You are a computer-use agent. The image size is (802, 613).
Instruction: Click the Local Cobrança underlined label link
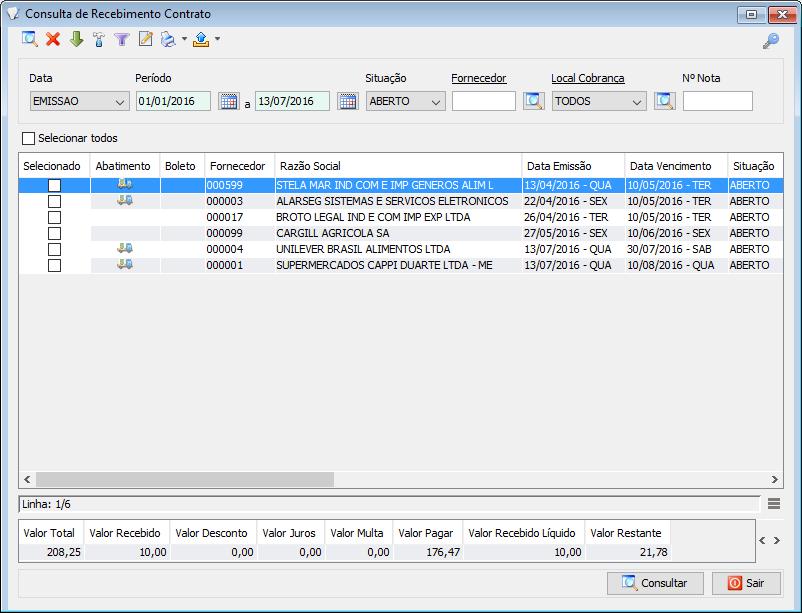pos(588,78)
